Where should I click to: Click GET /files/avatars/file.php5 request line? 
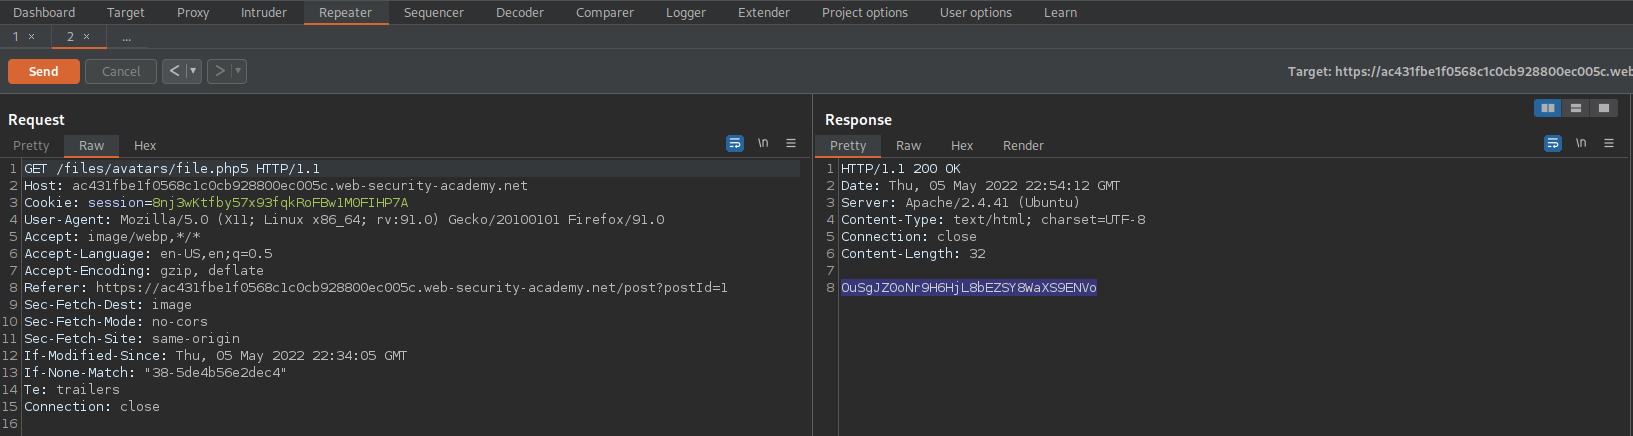(x=172, y=168)
